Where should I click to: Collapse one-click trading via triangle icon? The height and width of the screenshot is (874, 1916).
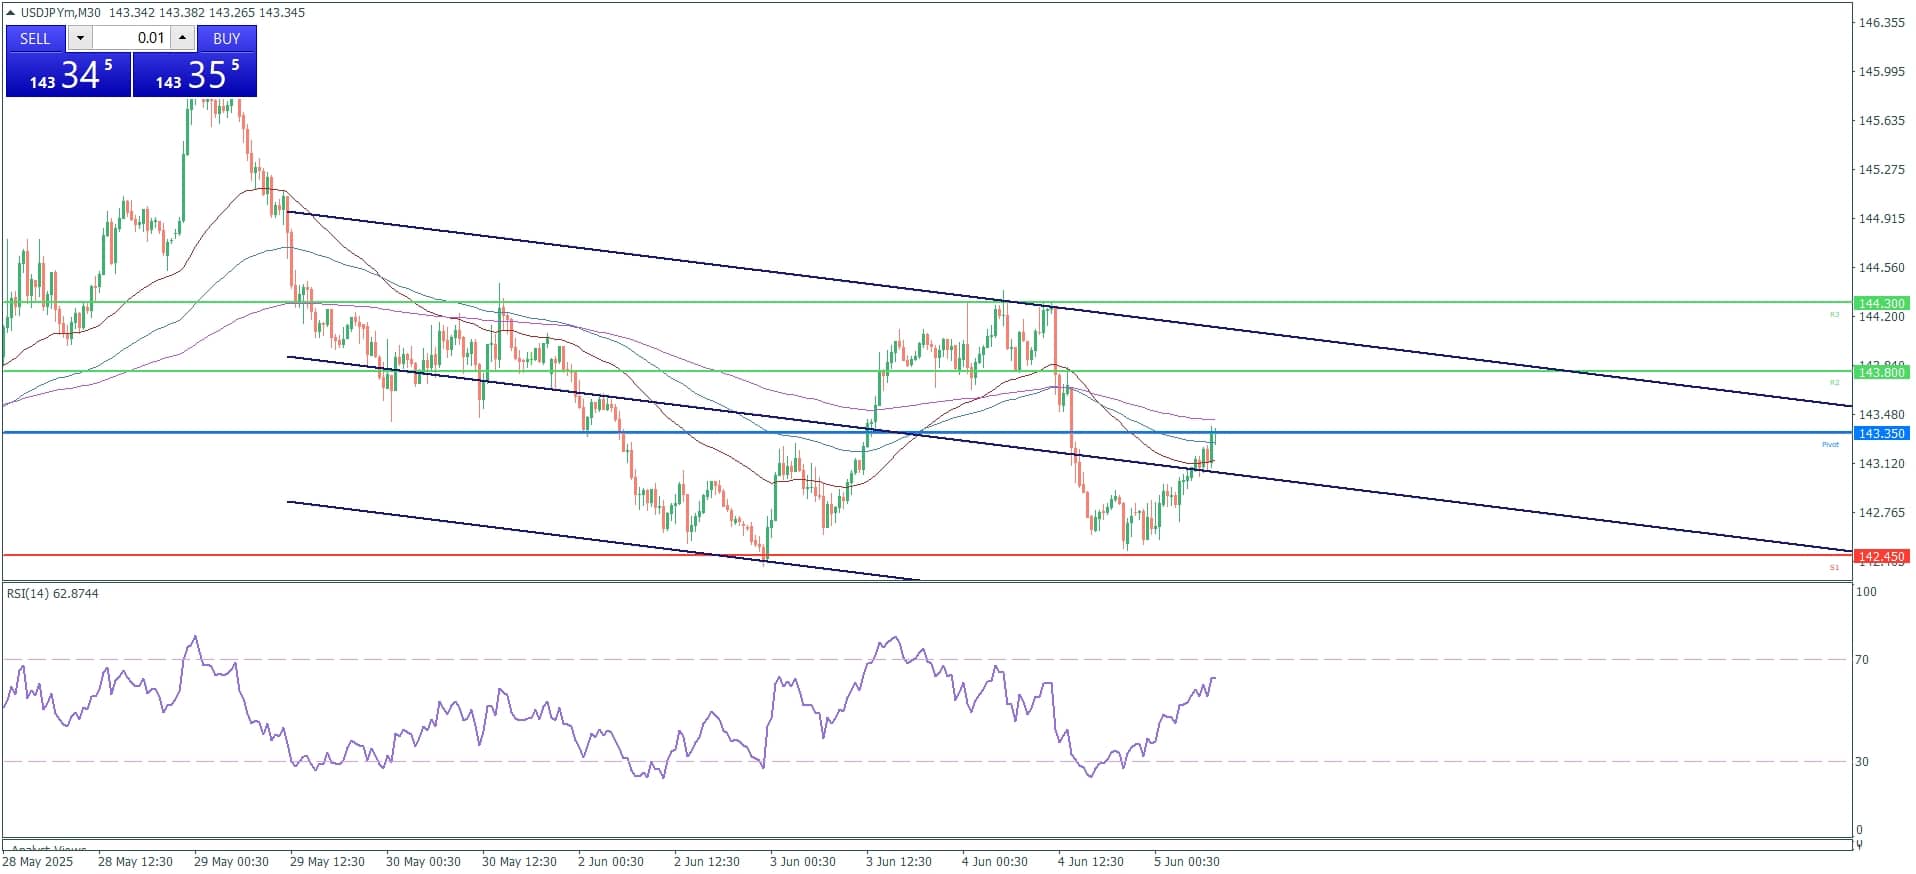(x=11, y=12)
